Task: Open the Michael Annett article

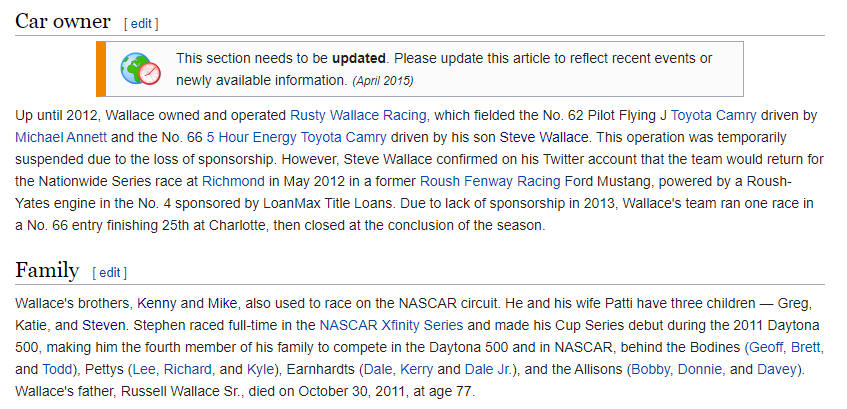Action: click(61, 137)
